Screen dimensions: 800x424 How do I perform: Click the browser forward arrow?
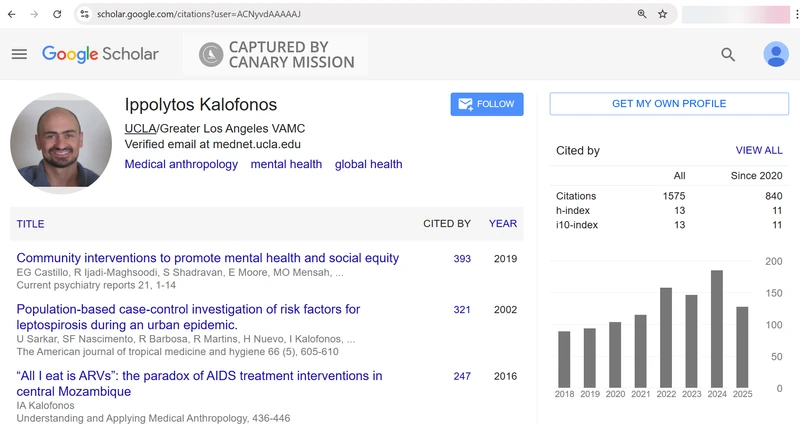point(34,14)
